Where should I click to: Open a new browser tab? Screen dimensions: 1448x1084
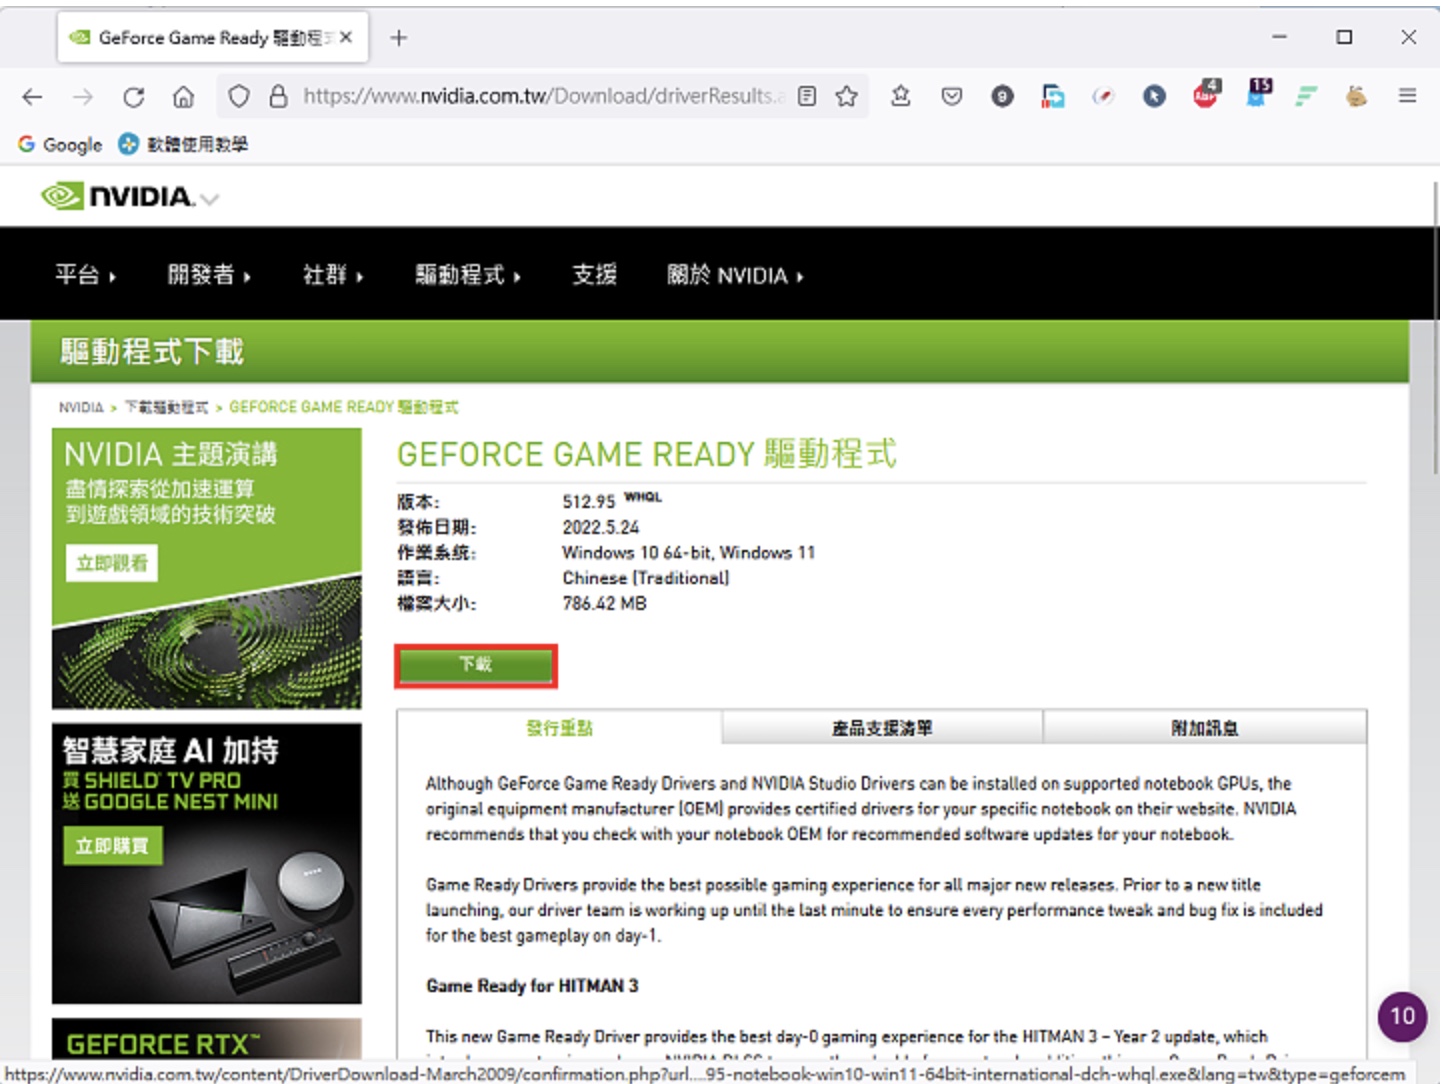click(x=399, y=38)
